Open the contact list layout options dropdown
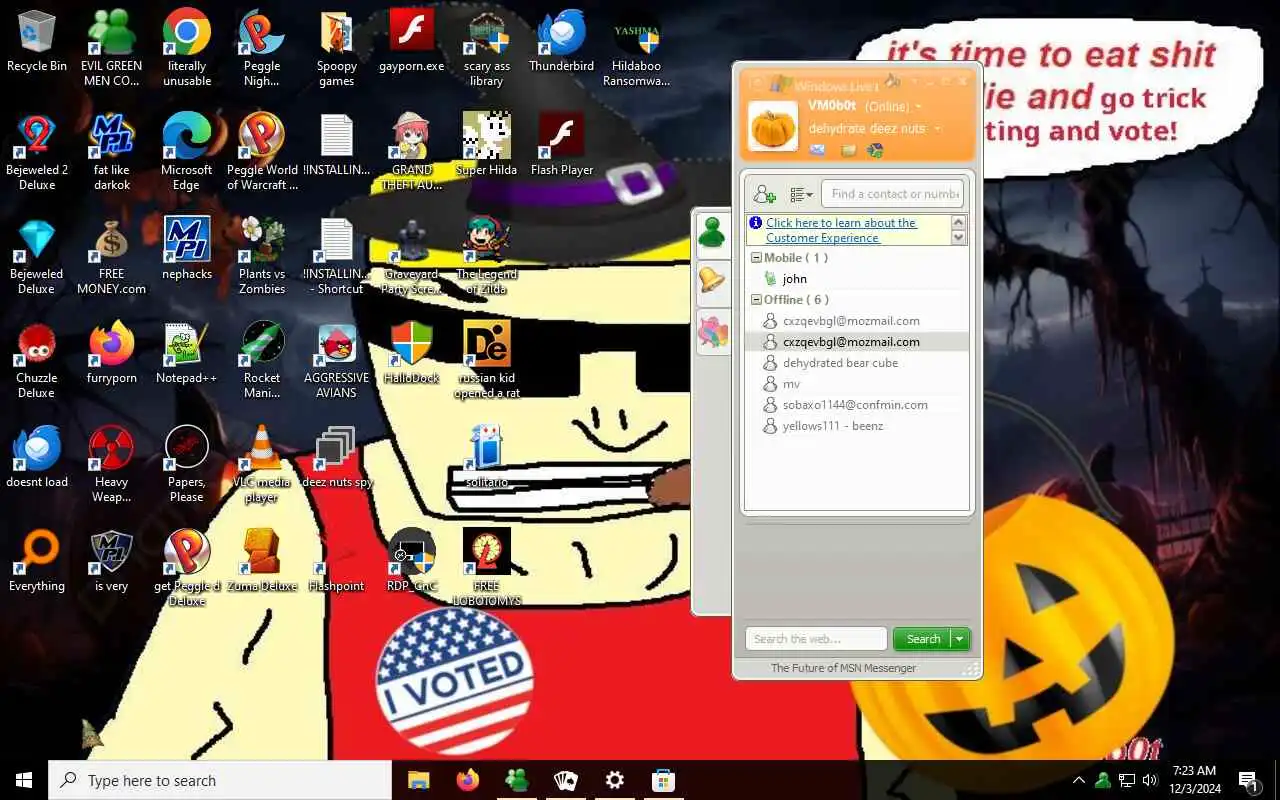1280x800 pixels. click(x=801, y=194)
